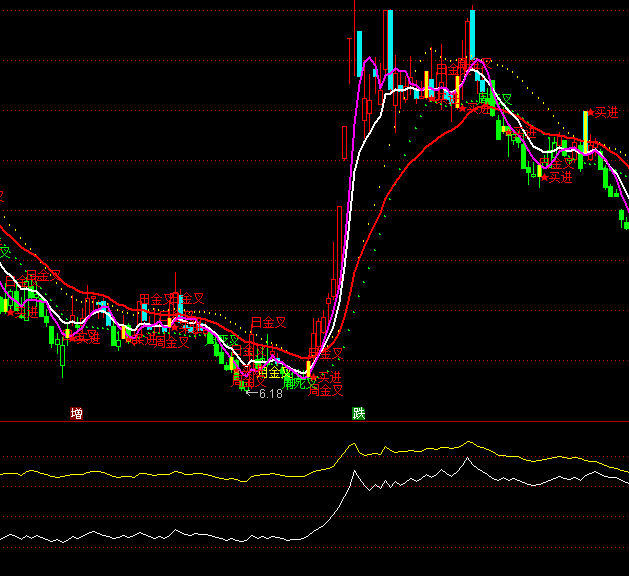Click the 6.18 low price label
This screenshot has height=576, width=629.
pos(268,394)
